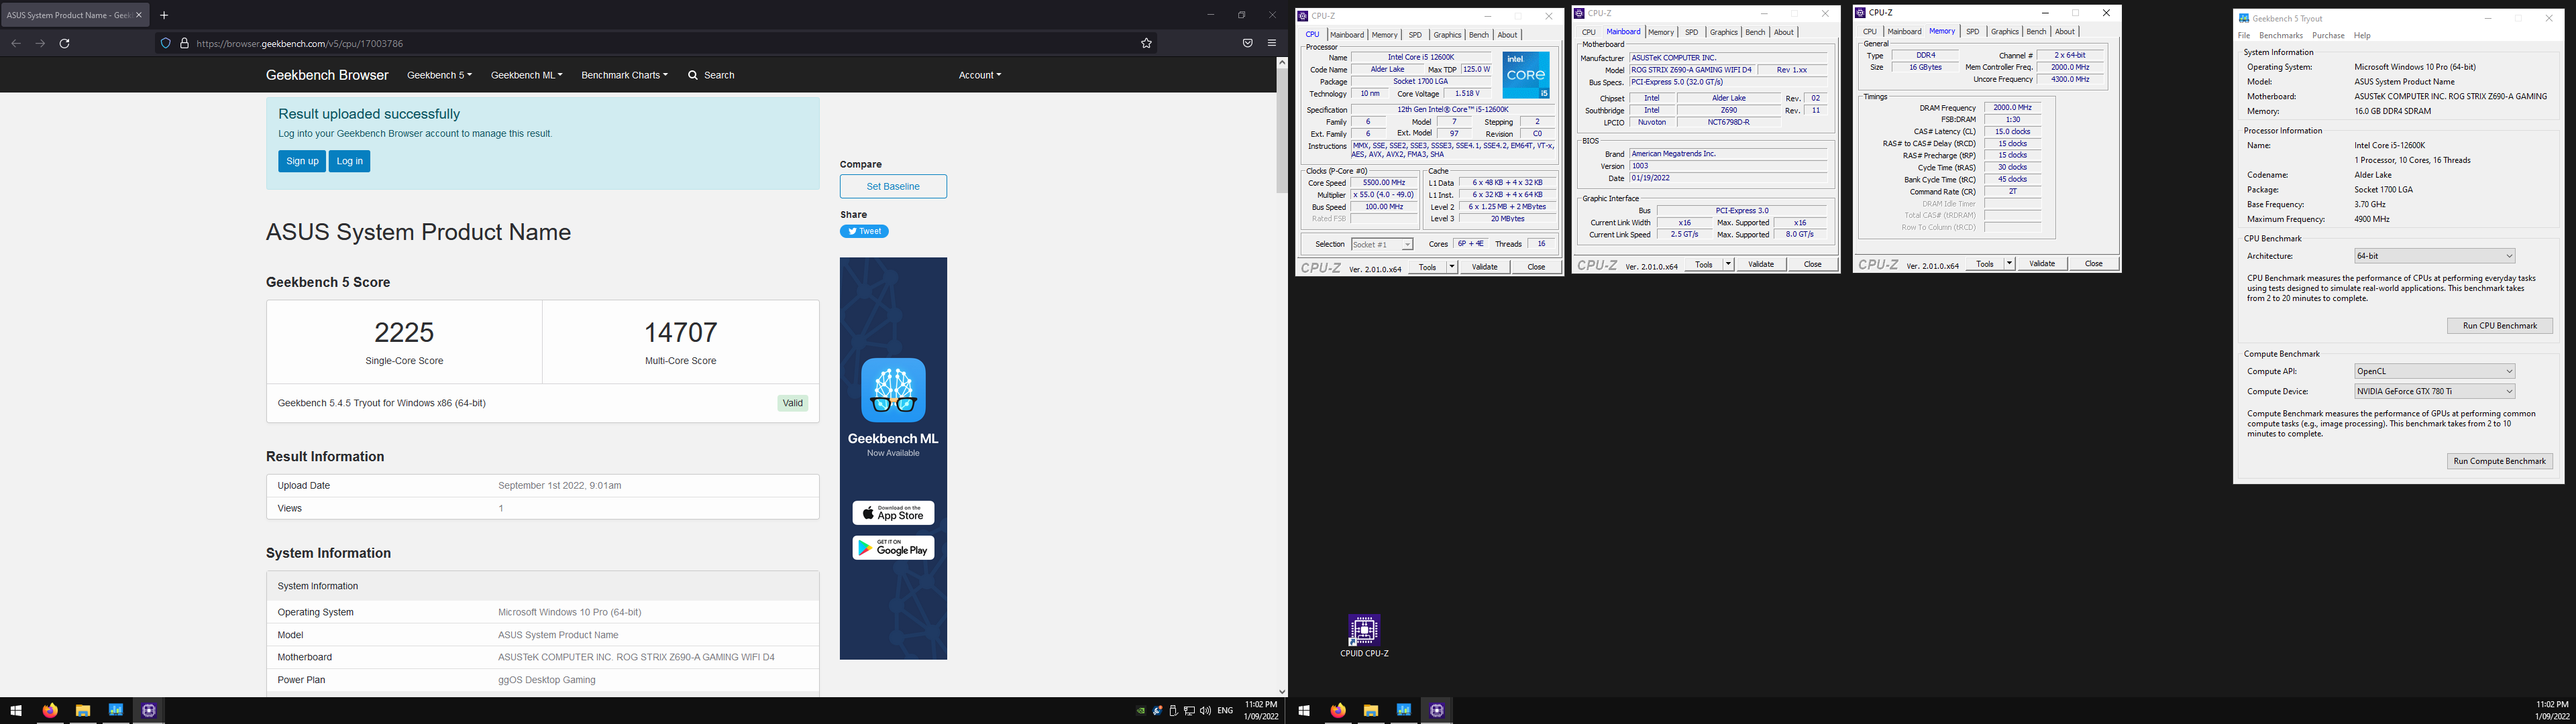Open the Get it on Google Play badge

tap(893, 548)
